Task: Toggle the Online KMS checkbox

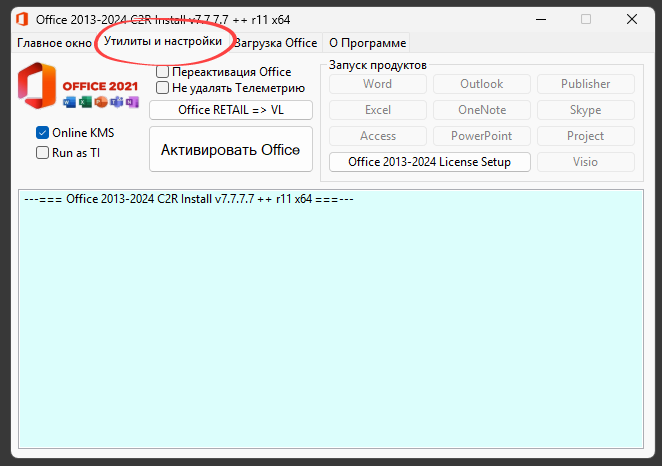Action: click(x=43, y=133)
